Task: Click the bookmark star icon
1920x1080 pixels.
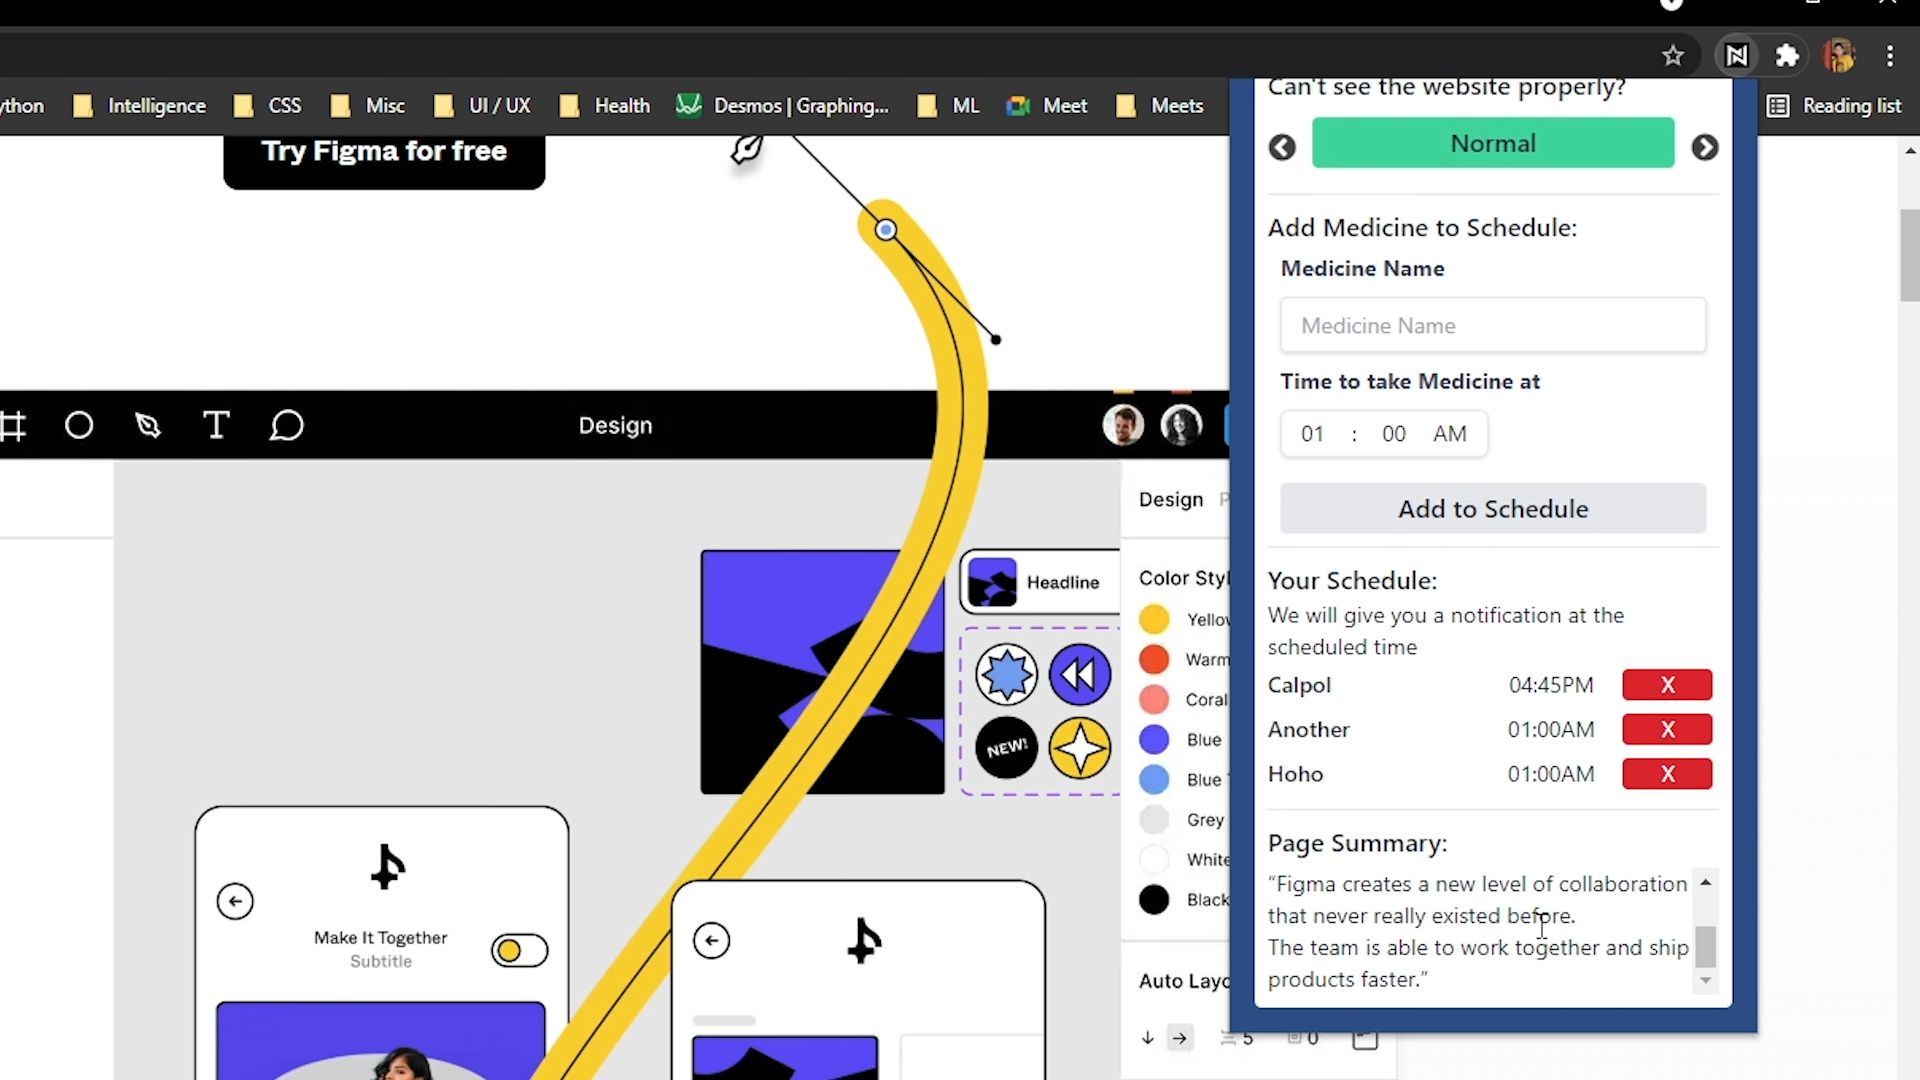Action: click(x=1673, y=56)
